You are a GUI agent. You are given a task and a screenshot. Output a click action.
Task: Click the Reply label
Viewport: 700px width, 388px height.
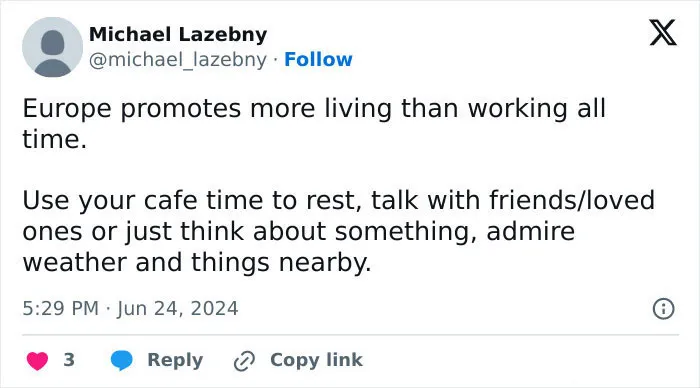[x=175, y=360]
